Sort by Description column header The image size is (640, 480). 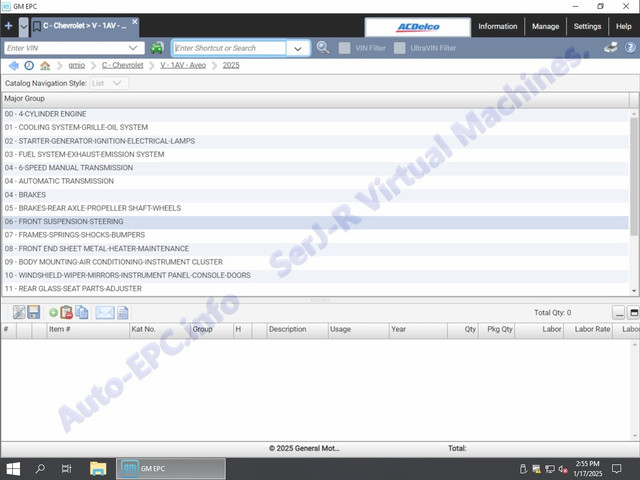[297, 330]
